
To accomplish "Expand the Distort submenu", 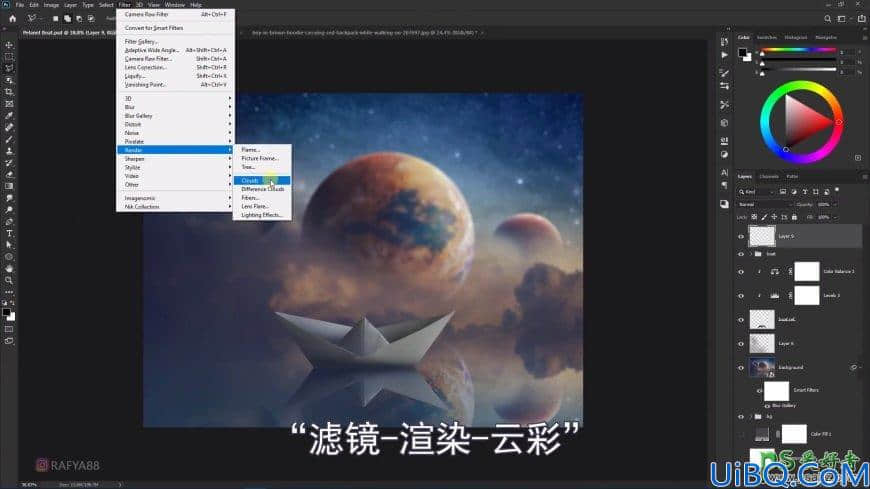I will click(175, 124).
